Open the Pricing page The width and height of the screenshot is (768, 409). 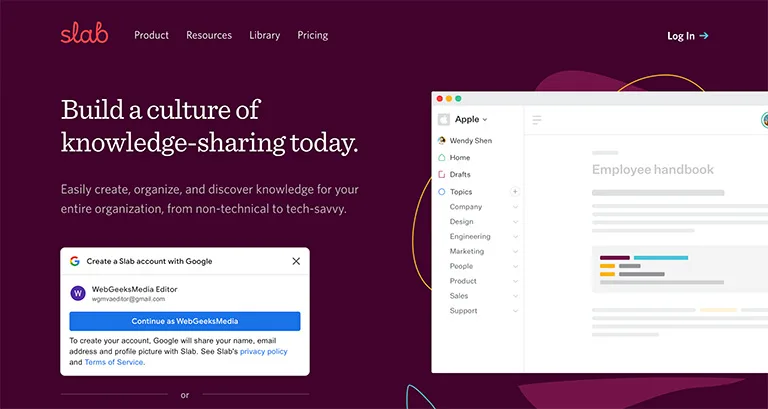pos(312,35)
